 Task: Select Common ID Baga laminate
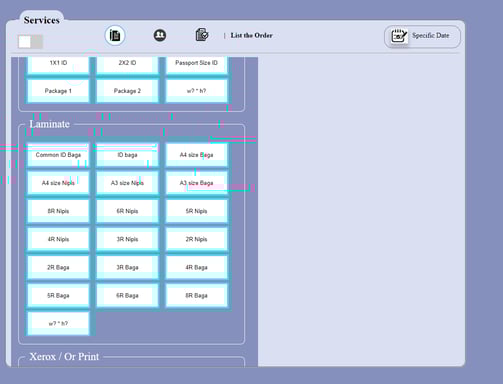tap(58, 155)
